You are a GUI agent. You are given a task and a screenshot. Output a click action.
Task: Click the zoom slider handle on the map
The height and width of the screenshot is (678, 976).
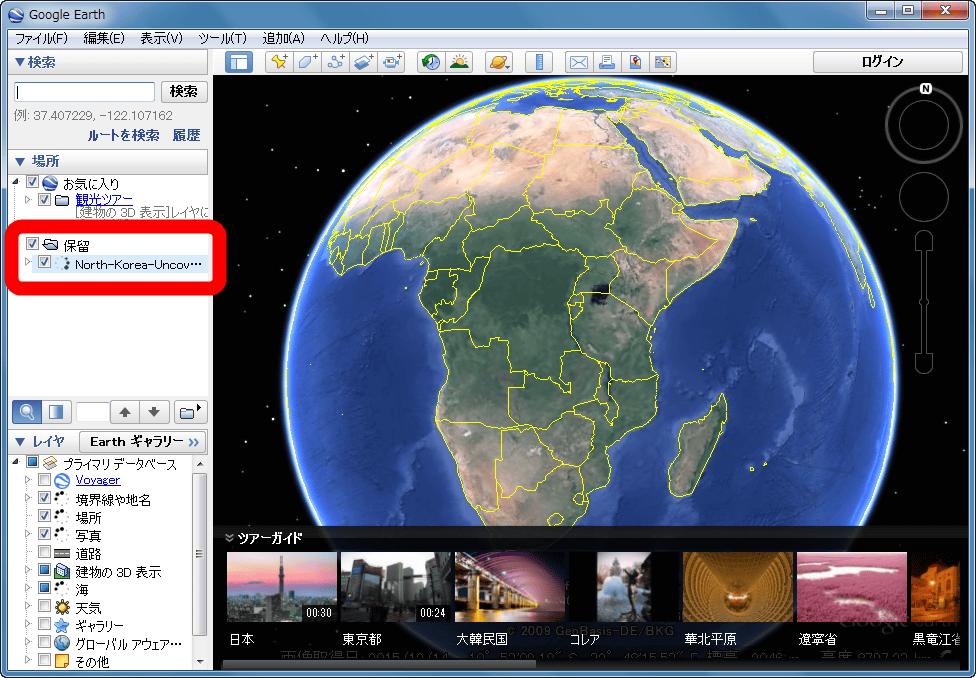click(924, 302)
